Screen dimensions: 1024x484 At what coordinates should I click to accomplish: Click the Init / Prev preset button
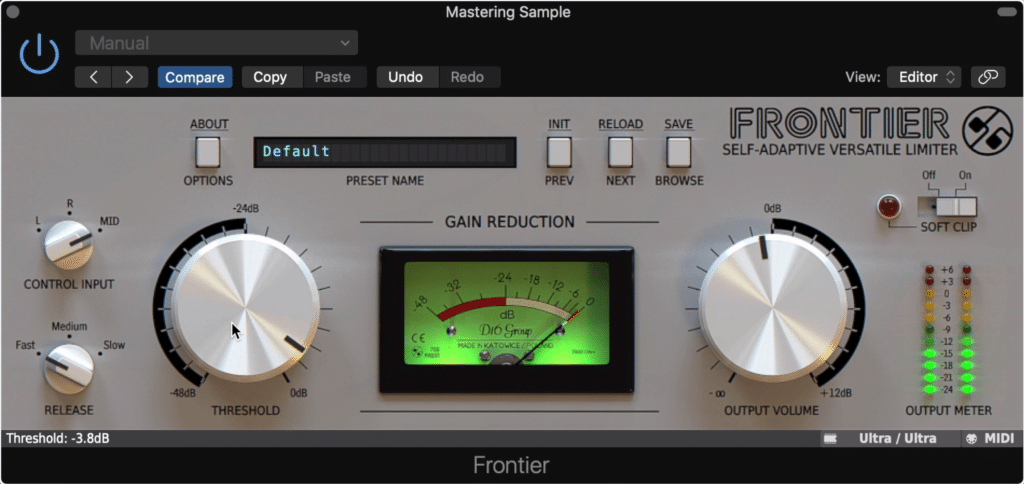pyautogui.click(x=559, y=152)
